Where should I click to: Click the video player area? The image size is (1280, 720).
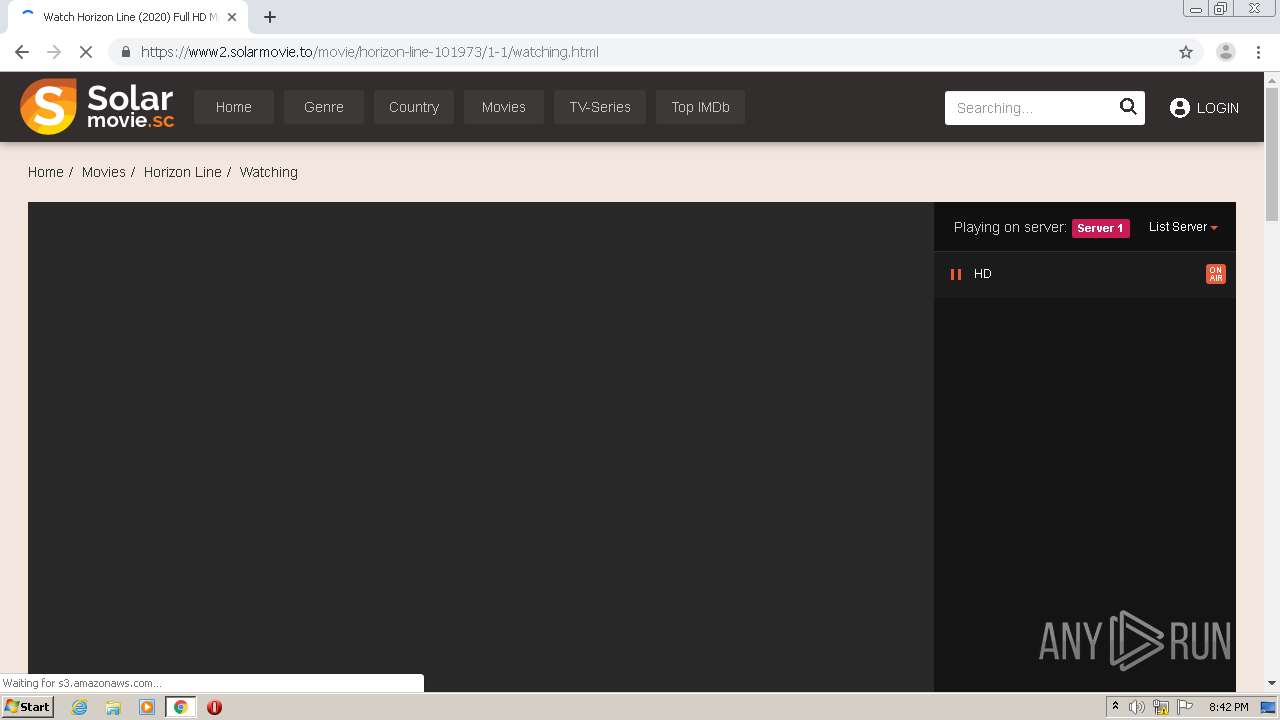(481, 447)
